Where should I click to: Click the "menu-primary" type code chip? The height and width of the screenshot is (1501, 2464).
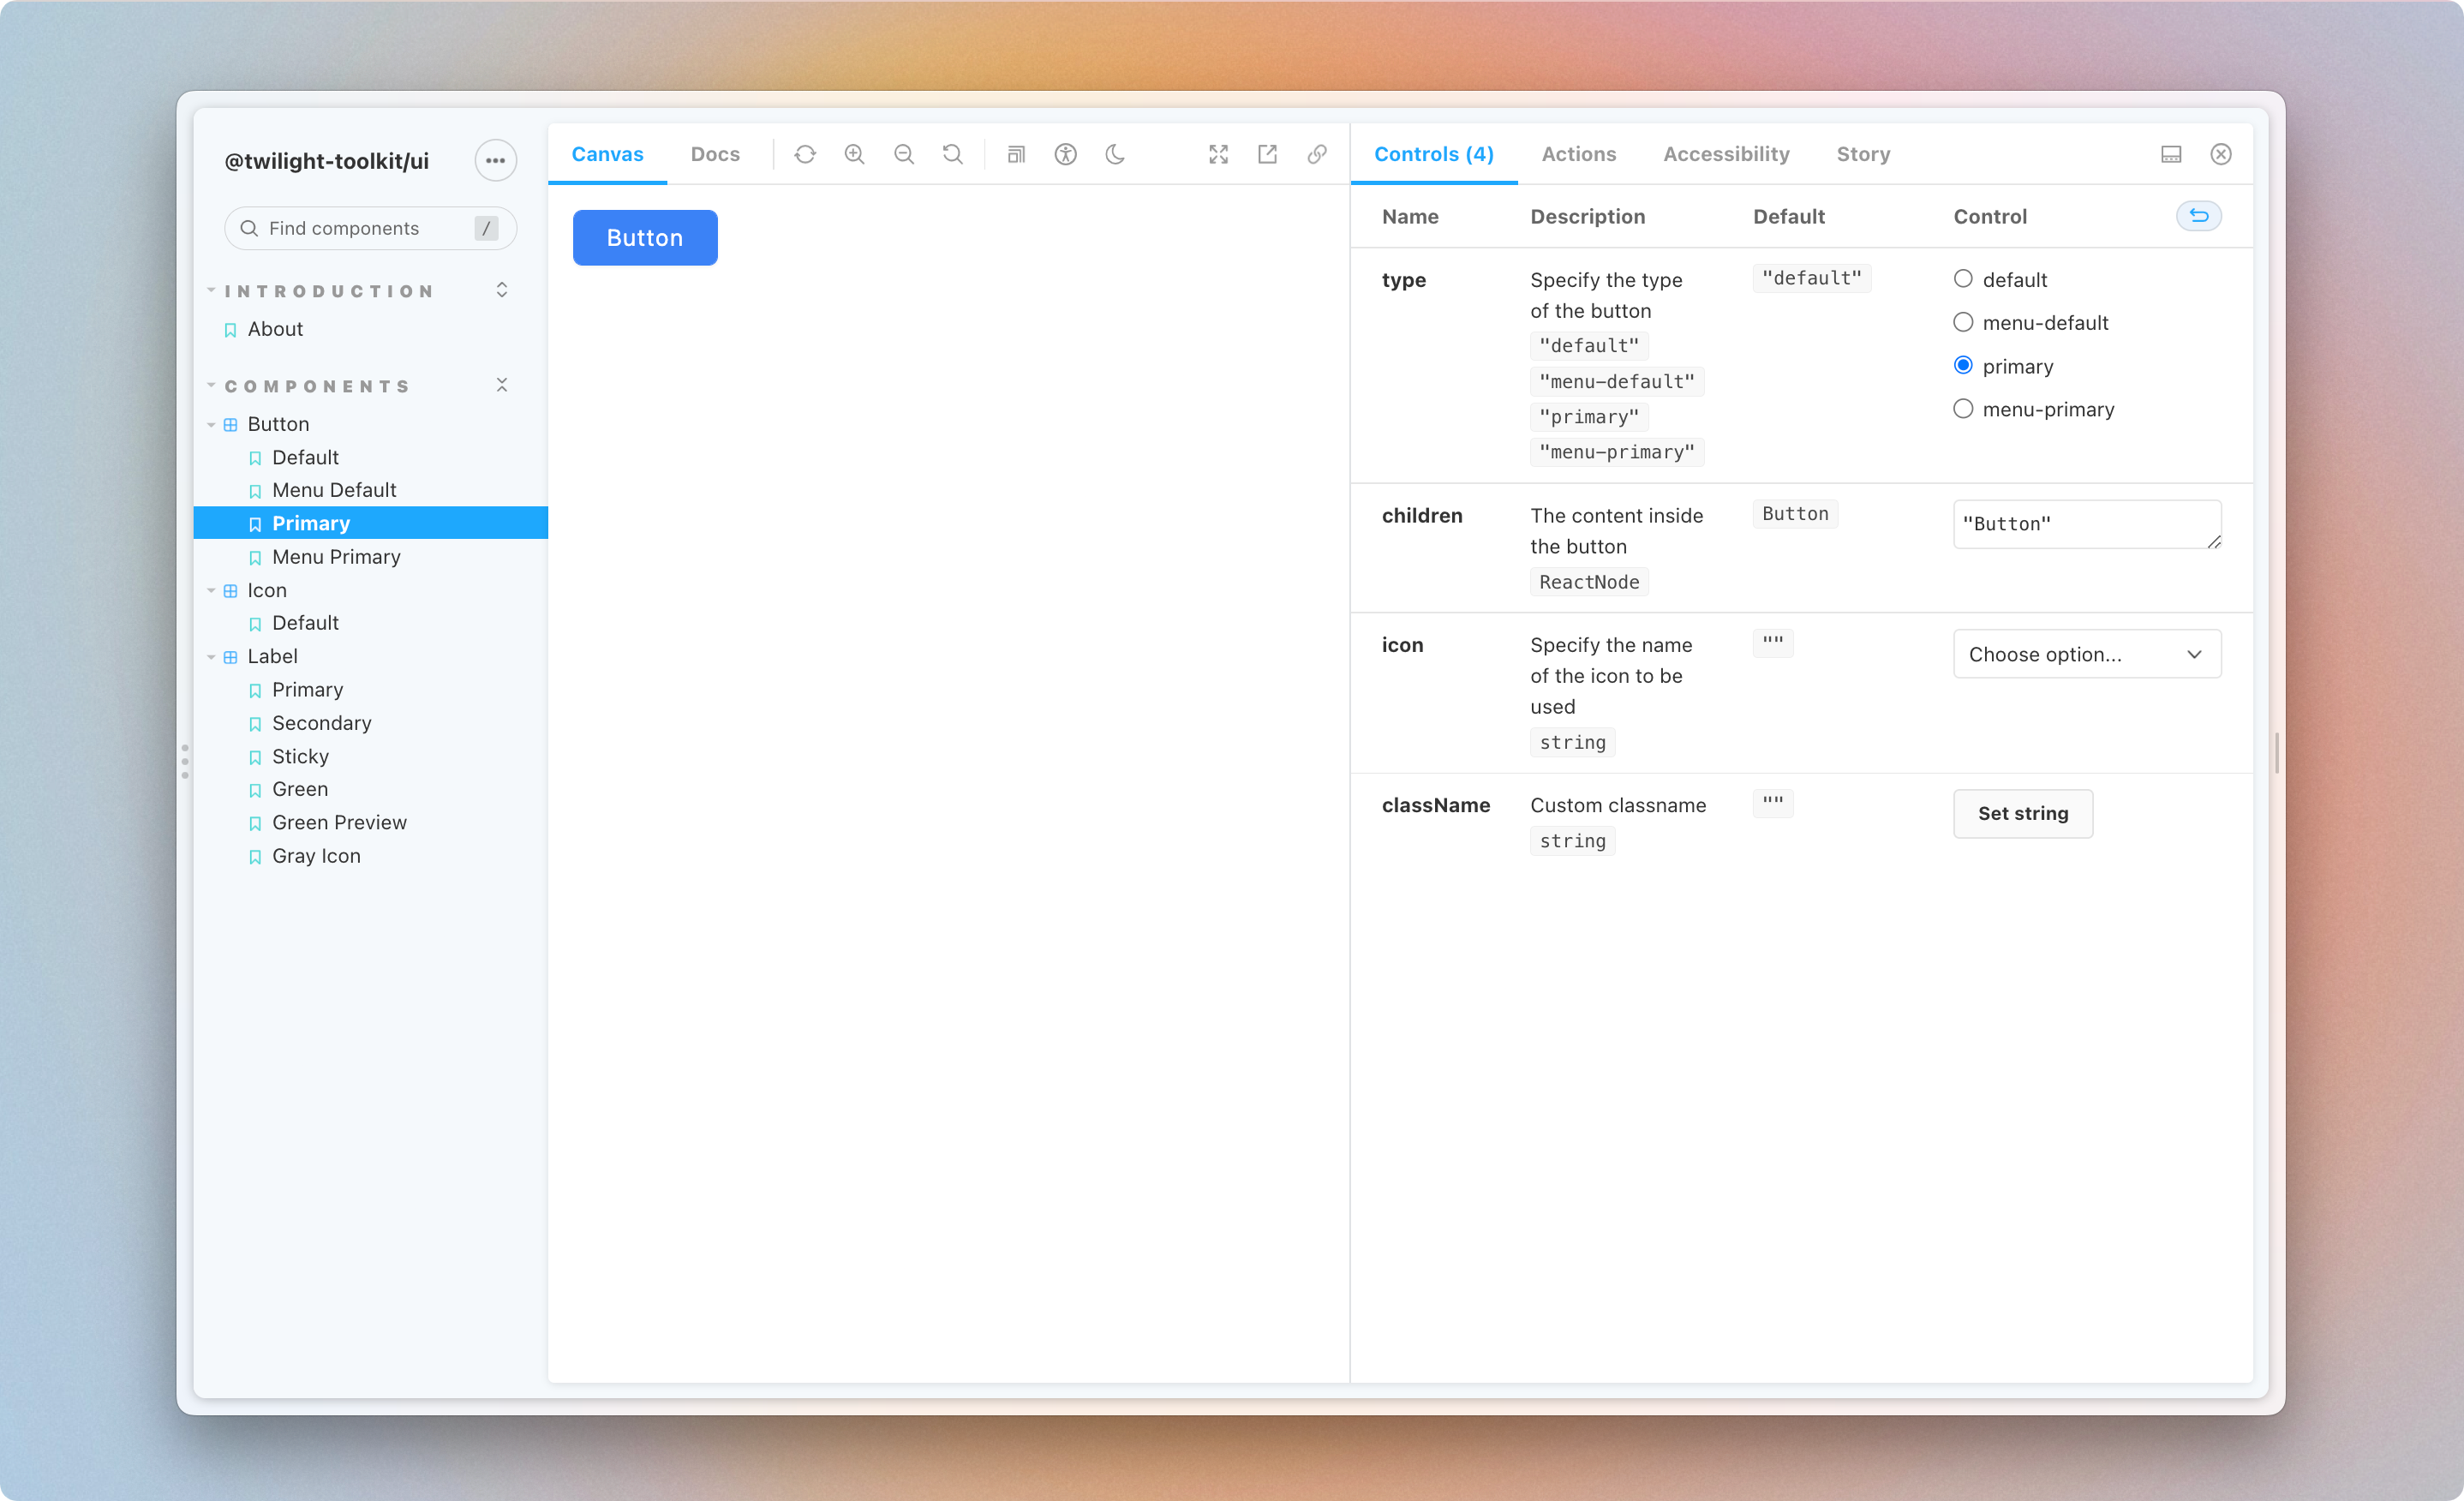pos(1617,452)
